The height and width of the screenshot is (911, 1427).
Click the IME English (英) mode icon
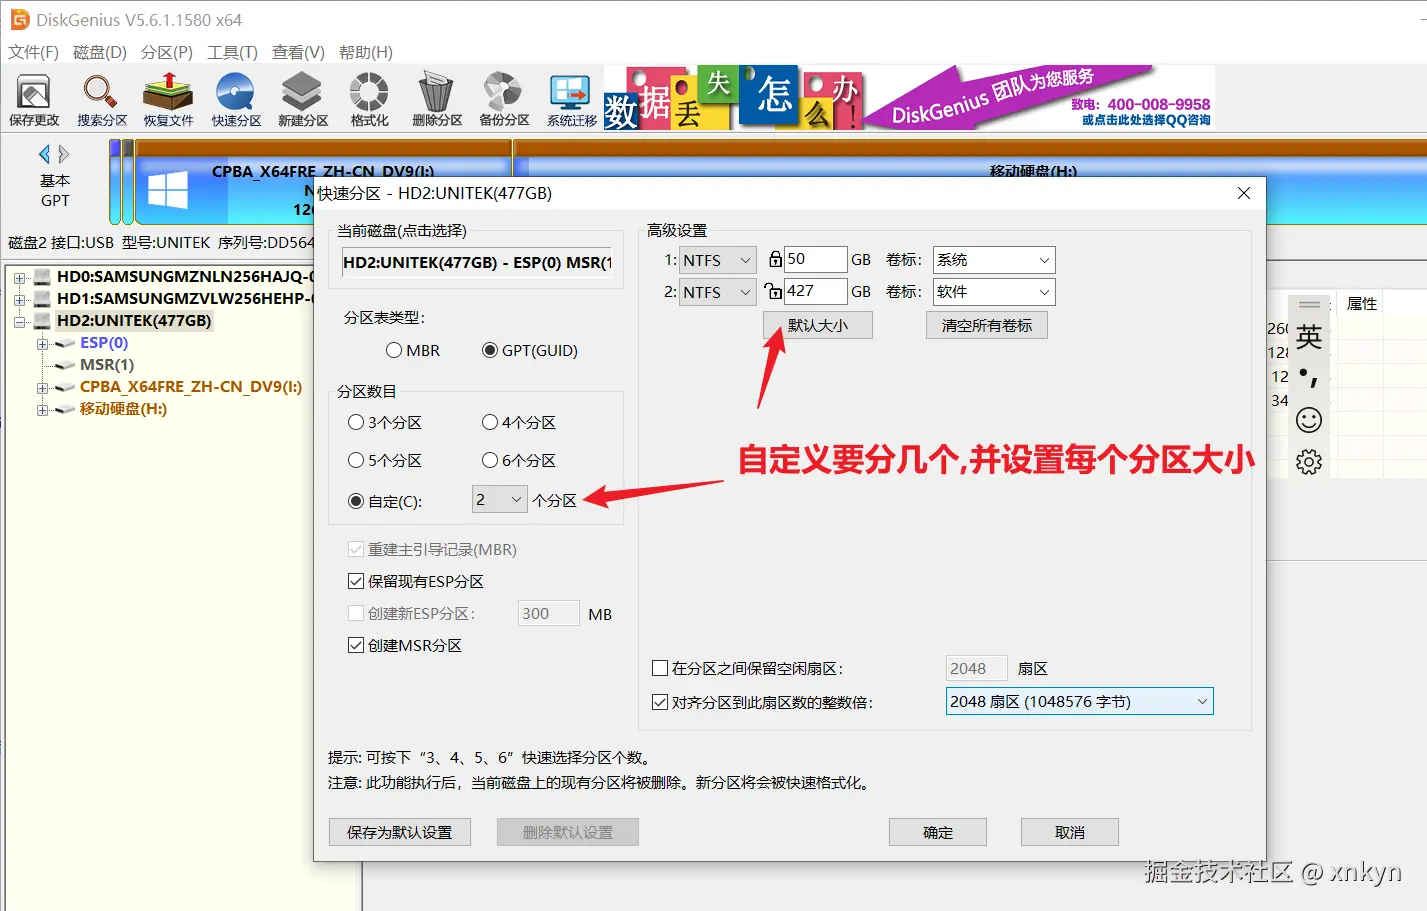coord(1309,337)
